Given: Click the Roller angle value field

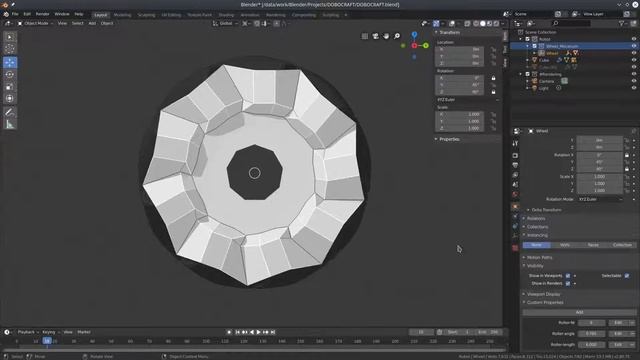Looking at the screenshot, I should pyautogui.click(x=591, y=333).
